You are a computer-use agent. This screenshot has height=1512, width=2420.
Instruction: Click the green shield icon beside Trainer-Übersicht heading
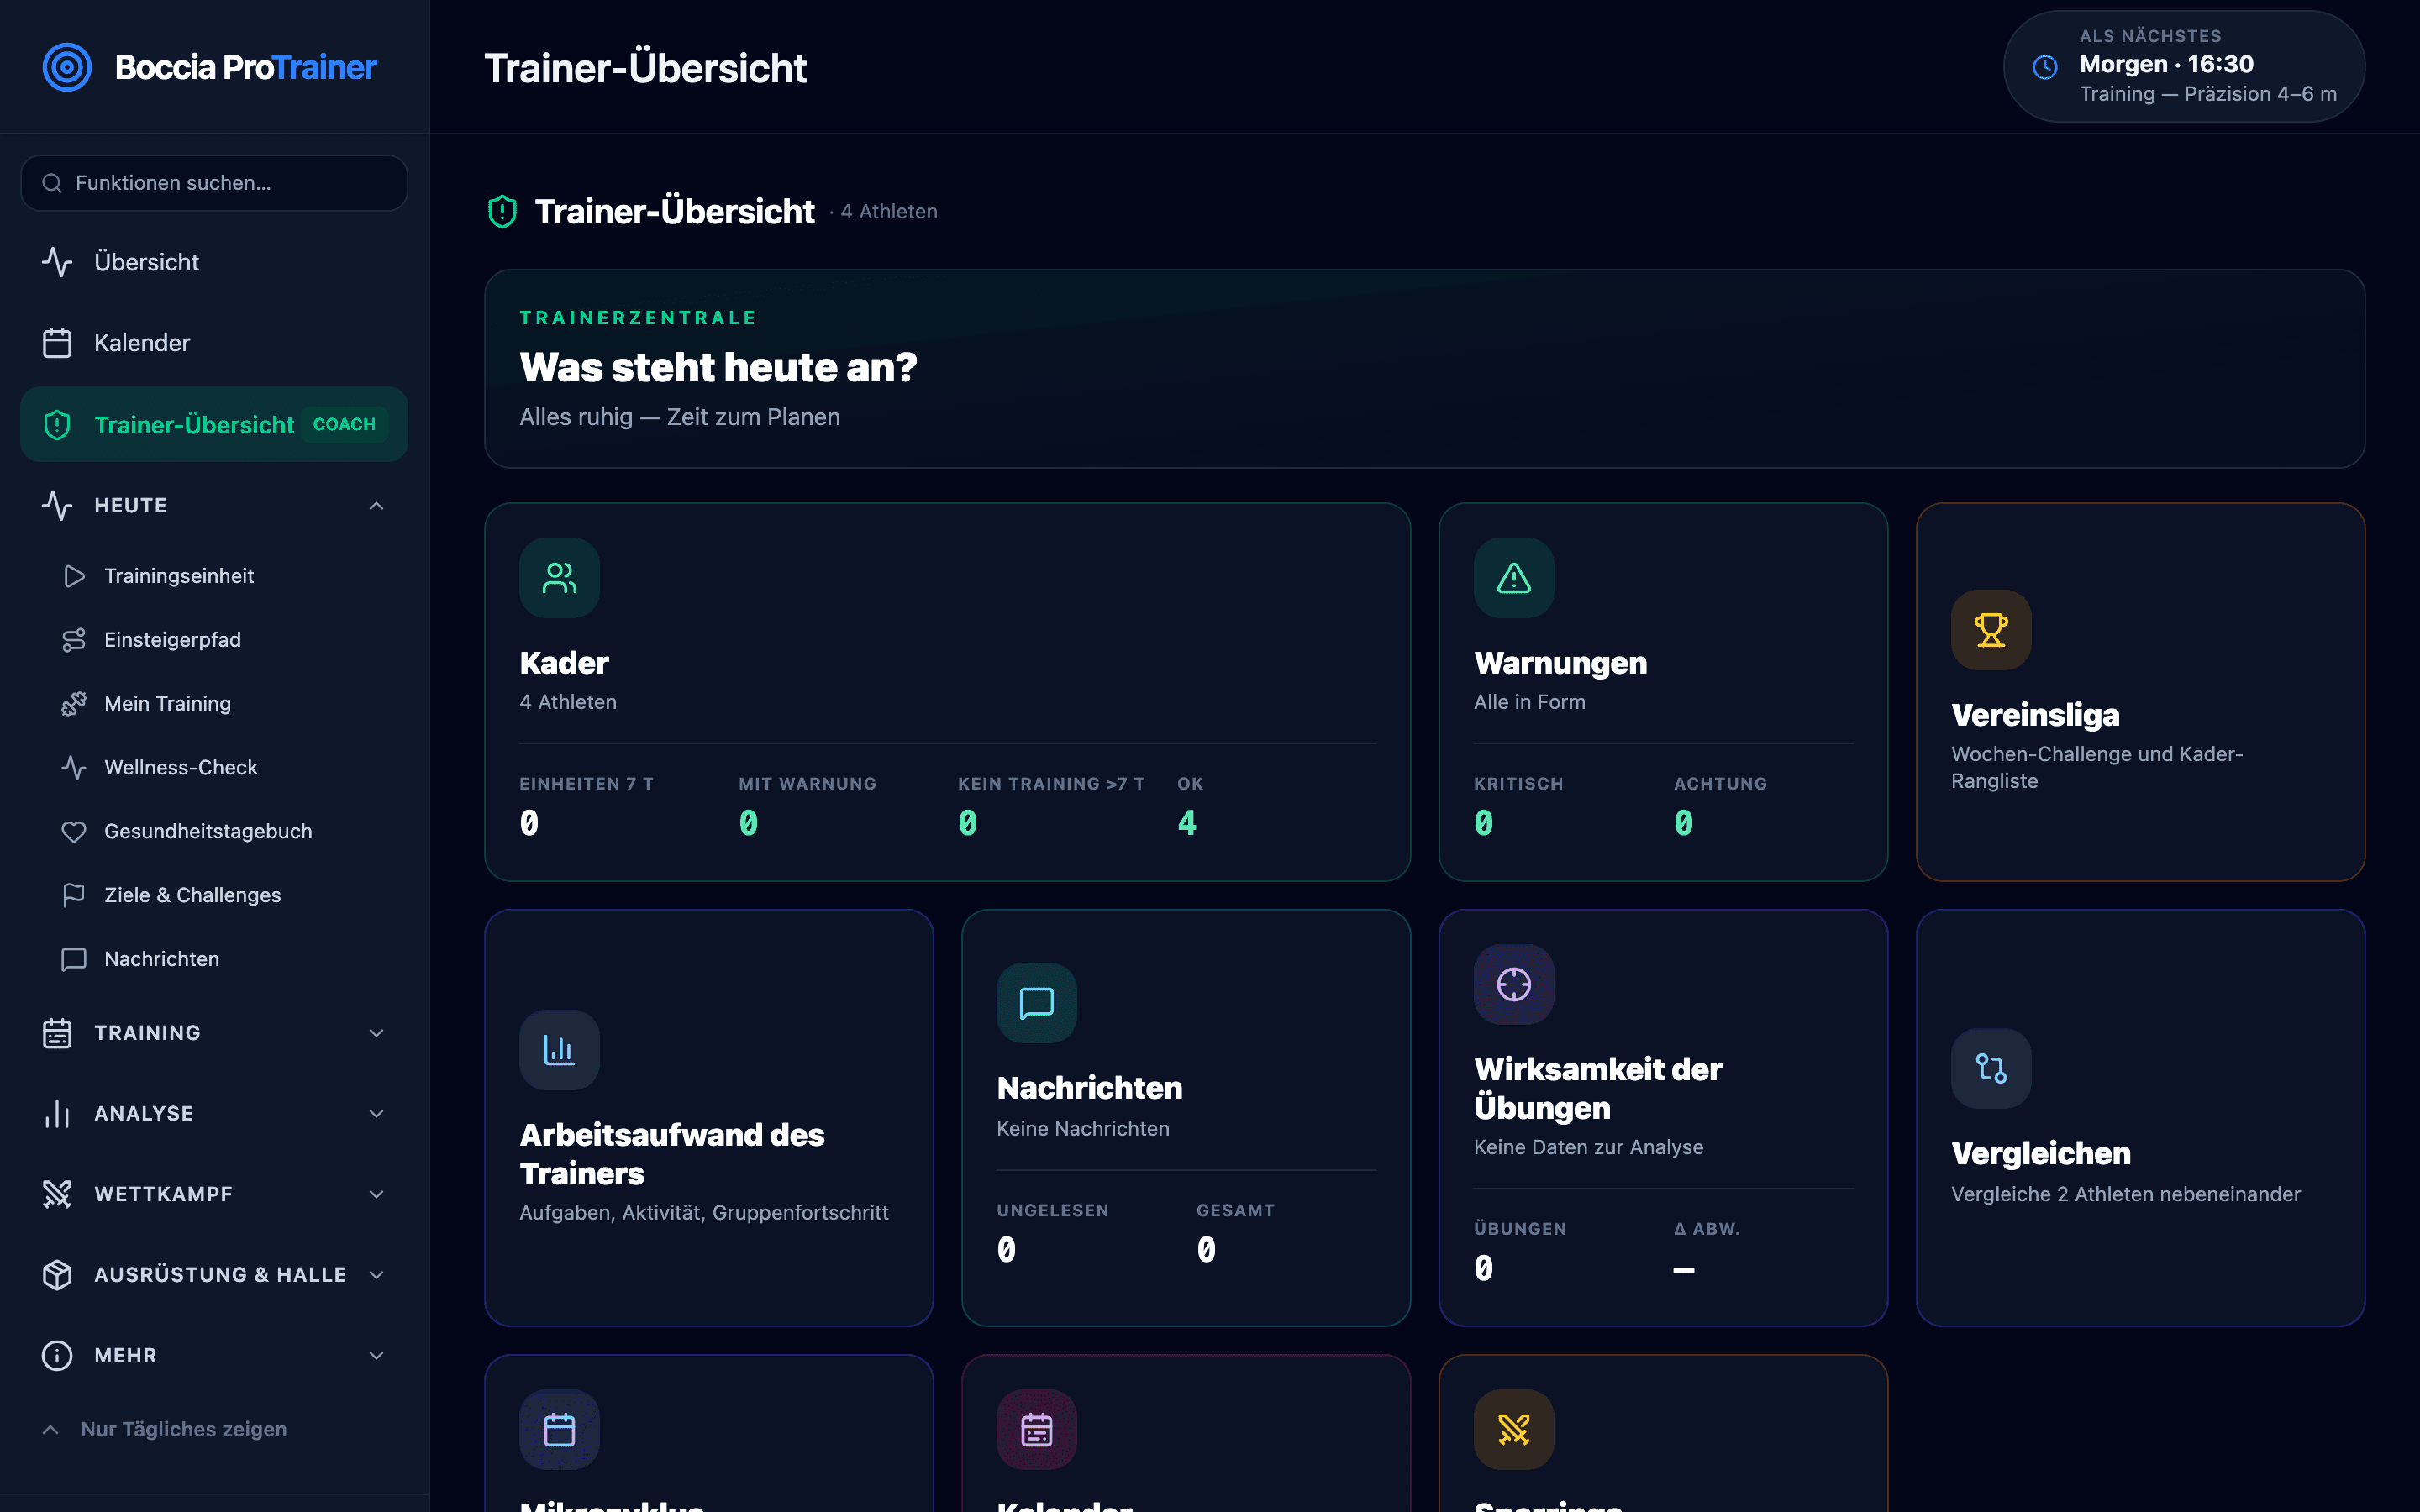point(502,212)
